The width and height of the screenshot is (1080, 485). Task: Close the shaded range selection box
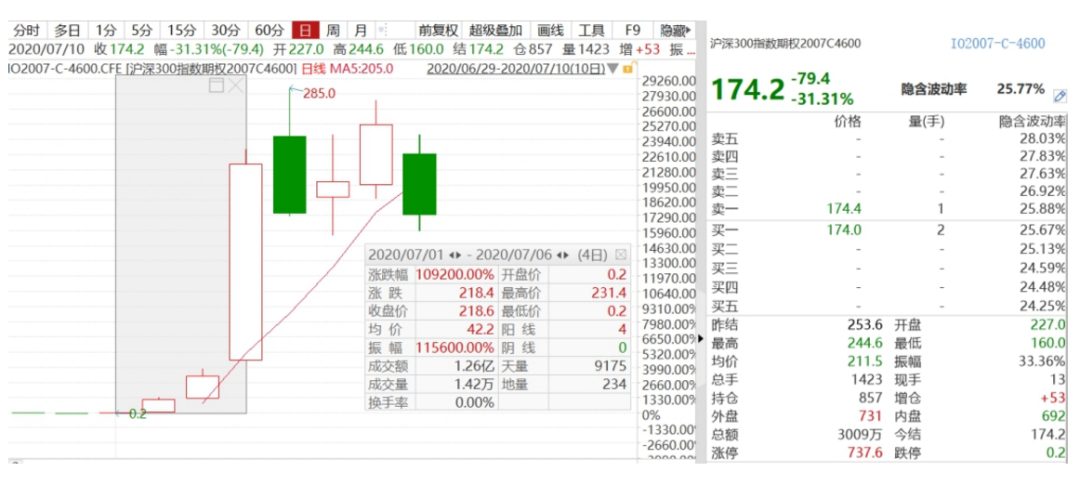pos(236,85)
